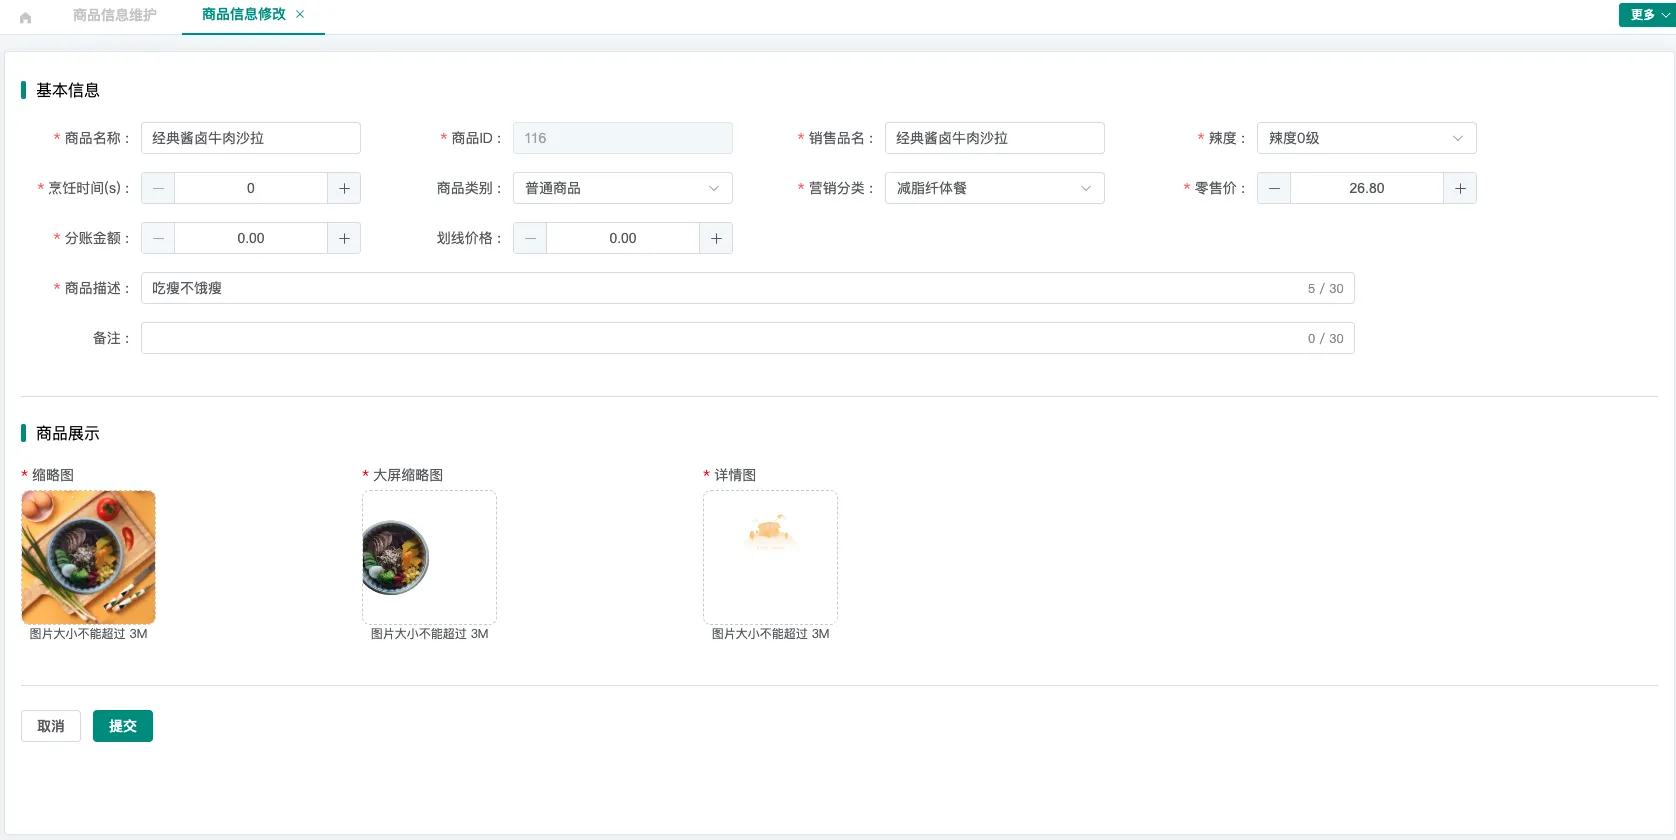The height and width of the screenshot is (840, 1676).
Task: Submit the form with 提交
Action: [123, 726]
